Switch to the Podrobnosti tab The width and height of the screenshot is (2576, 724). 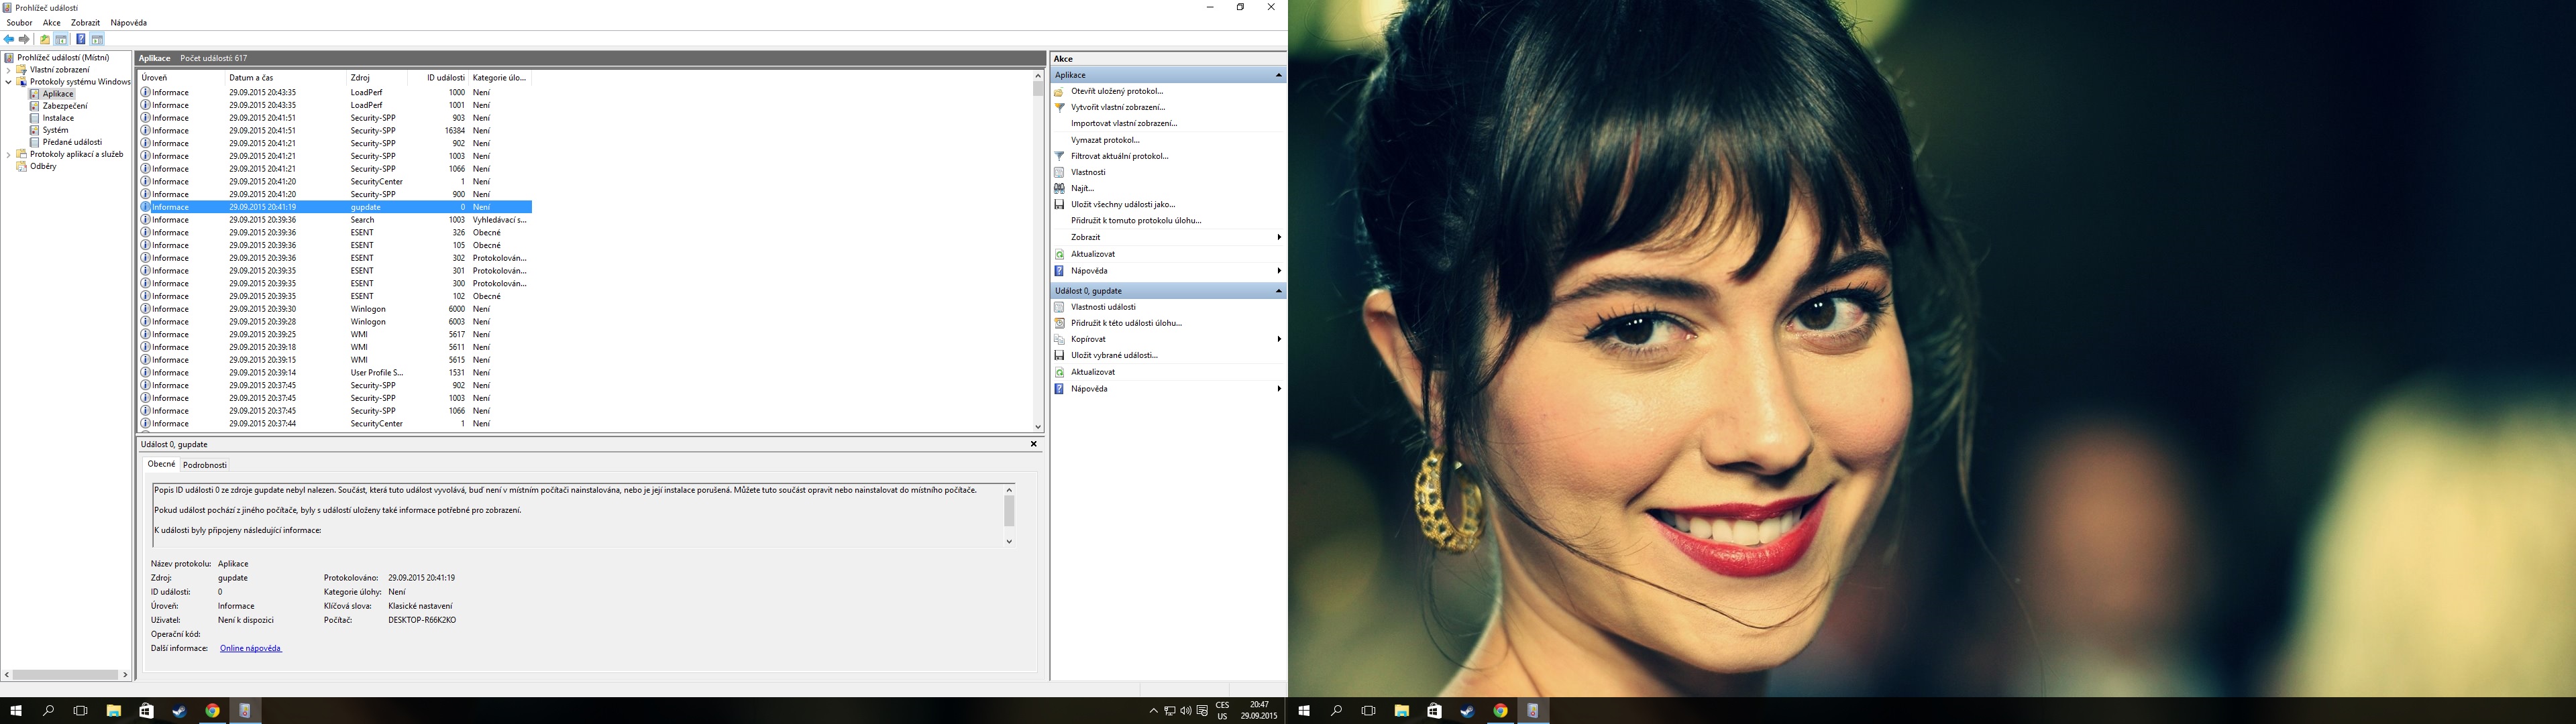point(205,465)
